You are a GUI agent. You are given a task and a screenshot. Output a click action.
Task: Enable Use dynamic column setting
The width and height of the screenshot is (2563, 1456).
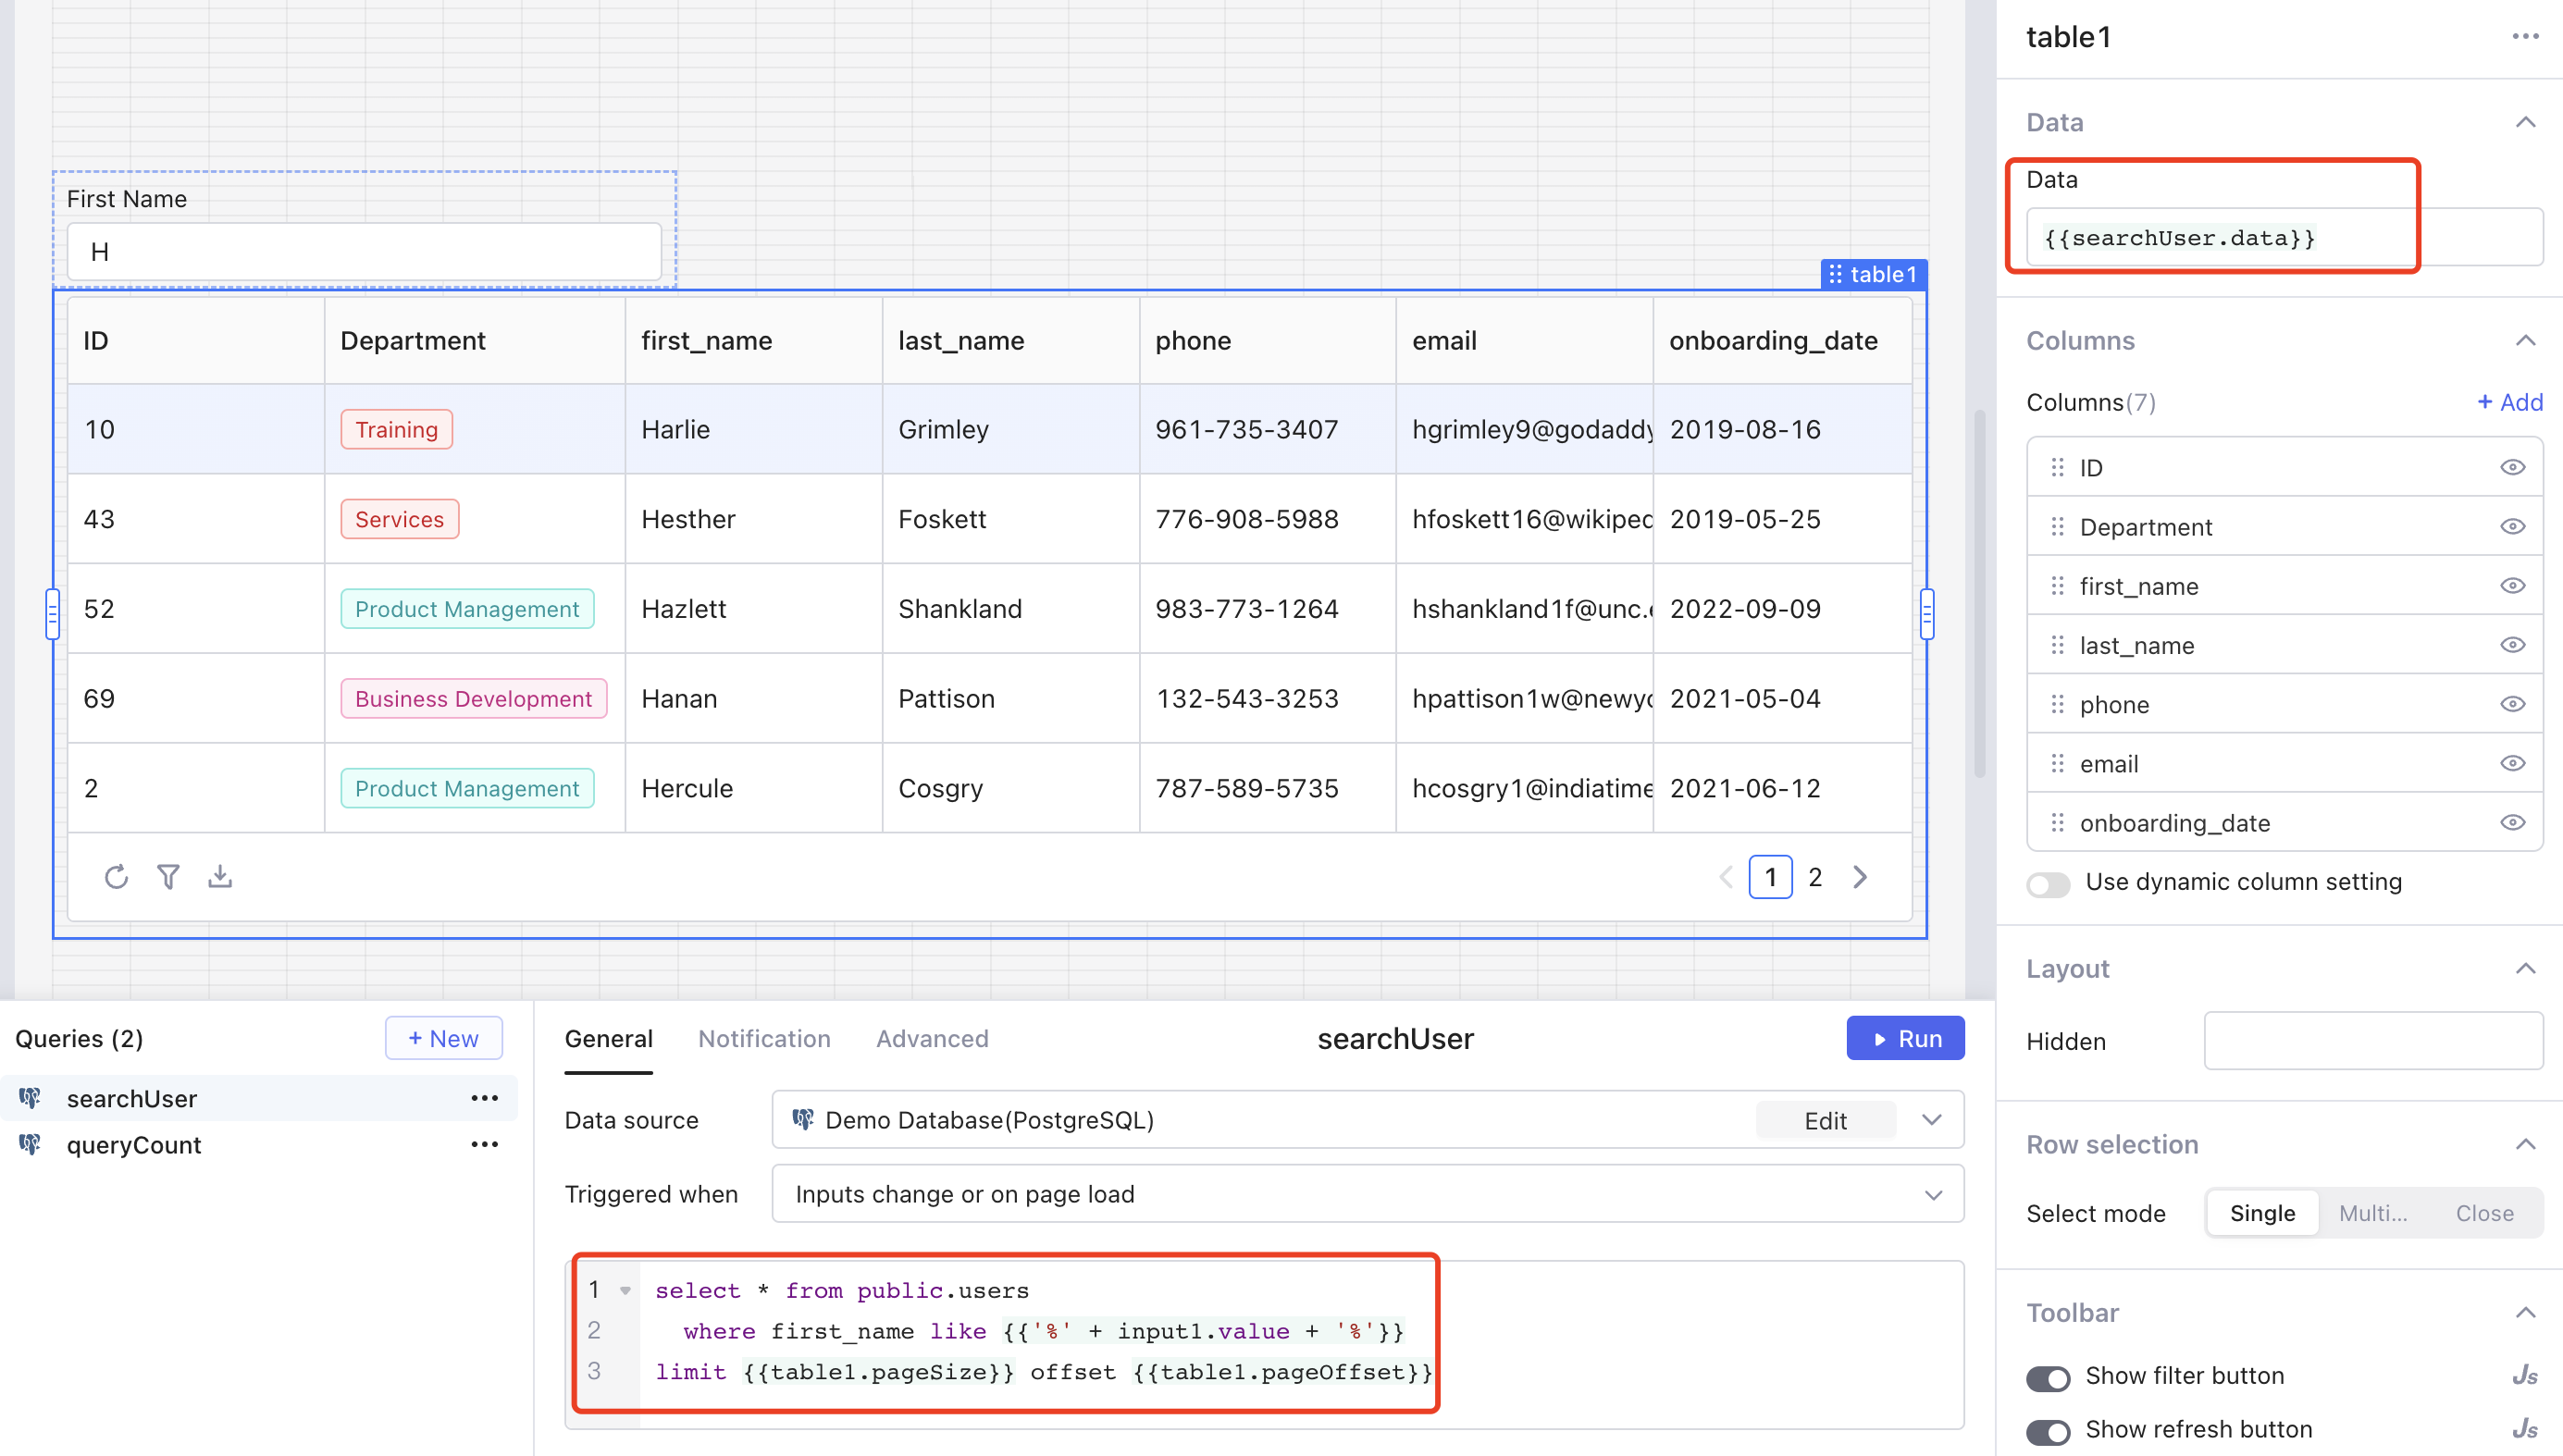[2048, 884]
